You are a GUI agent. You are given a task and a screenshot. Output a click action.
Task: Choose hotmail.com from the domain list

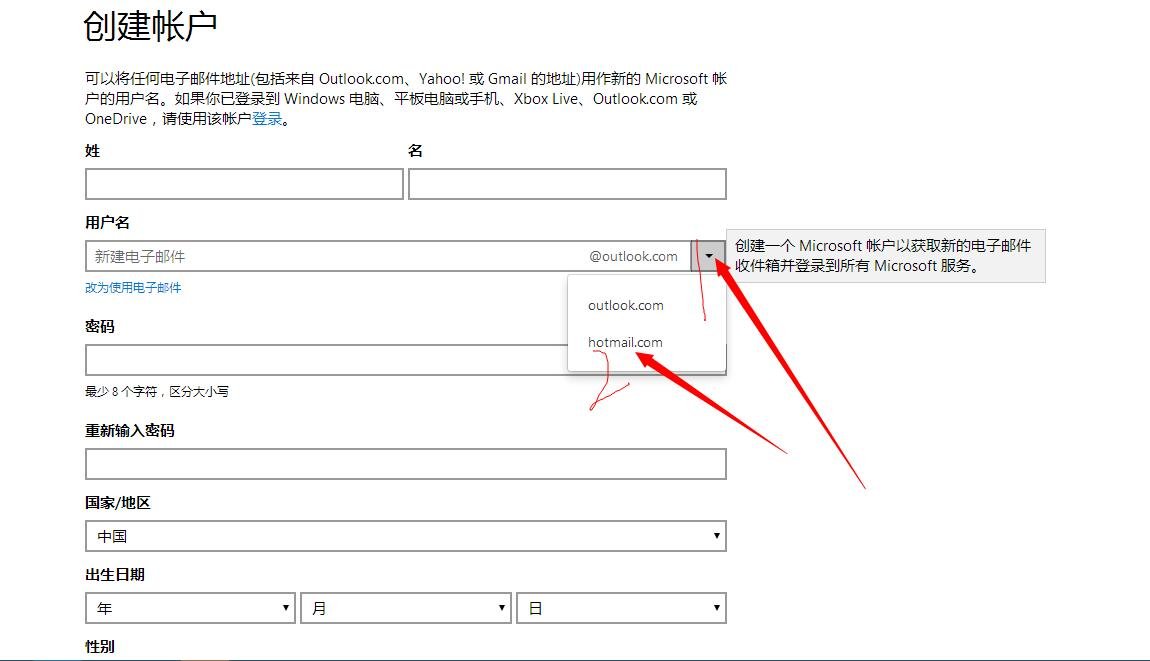pos(625,342)
